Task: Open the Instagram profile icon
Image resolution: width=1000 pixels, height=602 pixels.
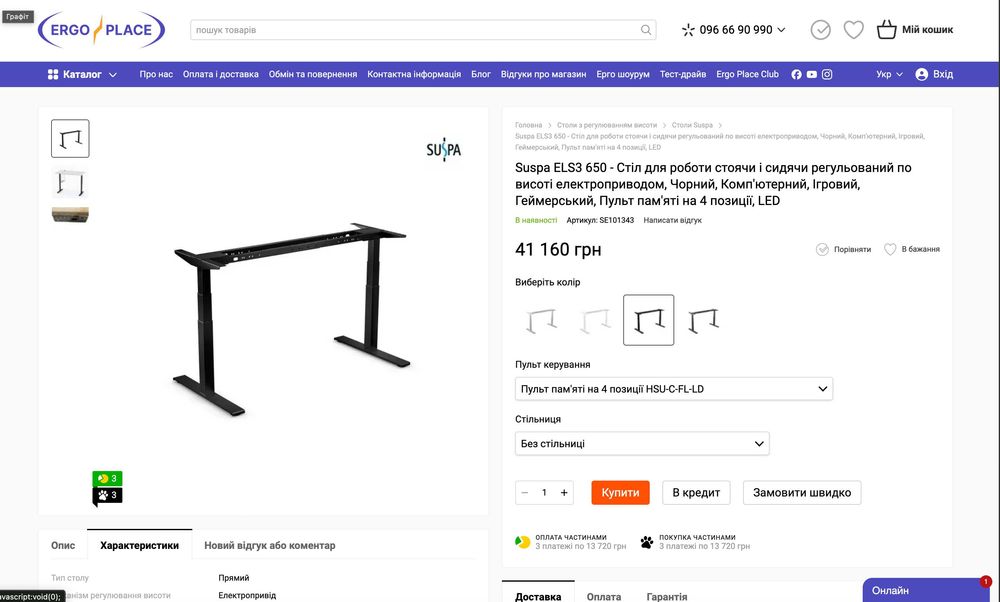Action: click(827, 74)
